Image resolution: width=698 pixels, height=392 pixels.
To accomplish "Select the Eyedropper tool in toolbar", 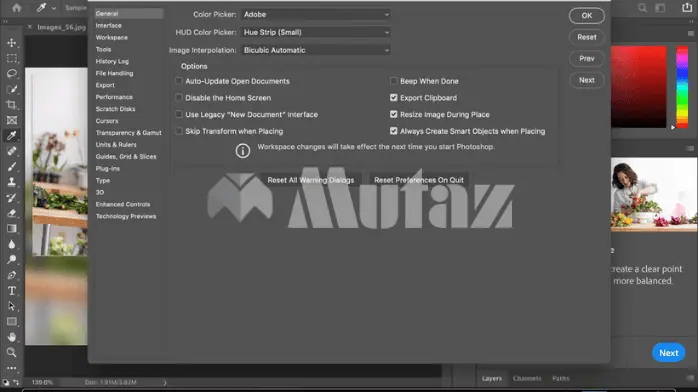I will [12, 135].
